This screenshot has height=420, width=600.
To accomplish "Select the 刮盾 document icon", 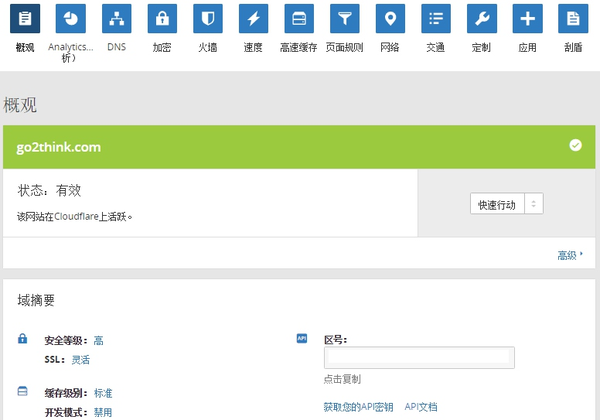I will pyautogui.click(x=573, y=18).
